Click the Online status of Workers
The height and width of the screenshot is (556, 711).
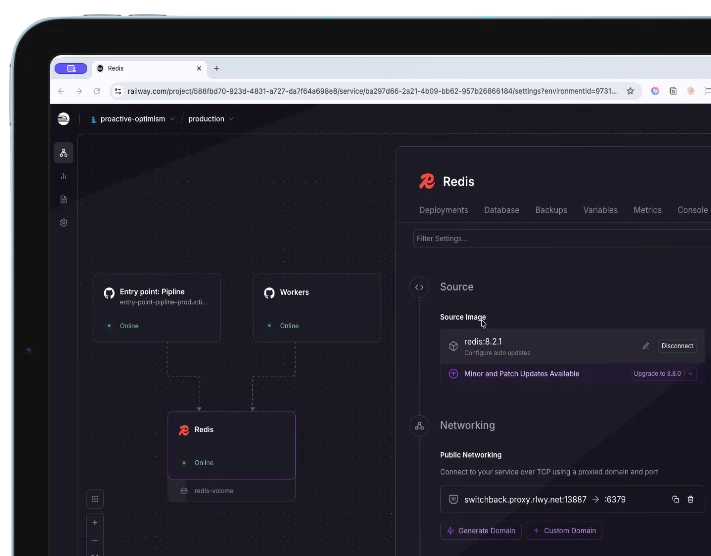[x=289, y=326]
